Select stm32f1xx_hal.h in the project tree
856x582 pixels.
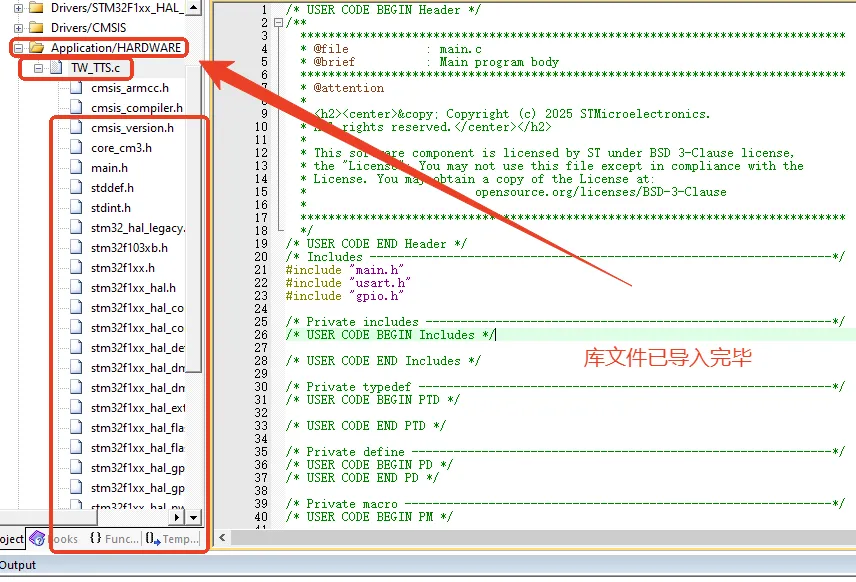point(132,288)
